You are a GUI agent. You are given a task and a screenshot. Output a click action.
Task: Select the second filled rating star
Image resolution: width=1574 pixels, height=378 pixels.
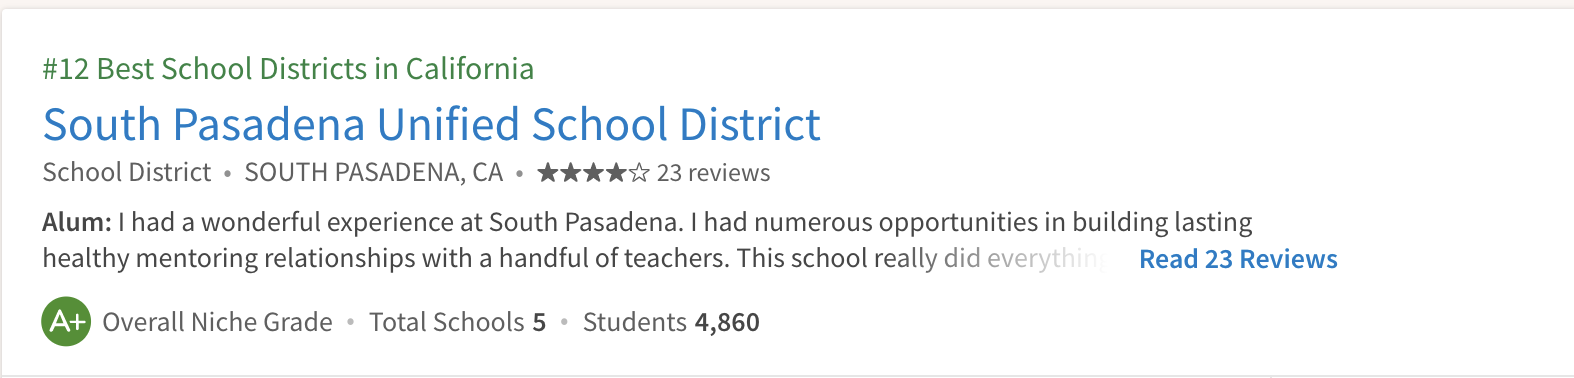coord(571,173)
